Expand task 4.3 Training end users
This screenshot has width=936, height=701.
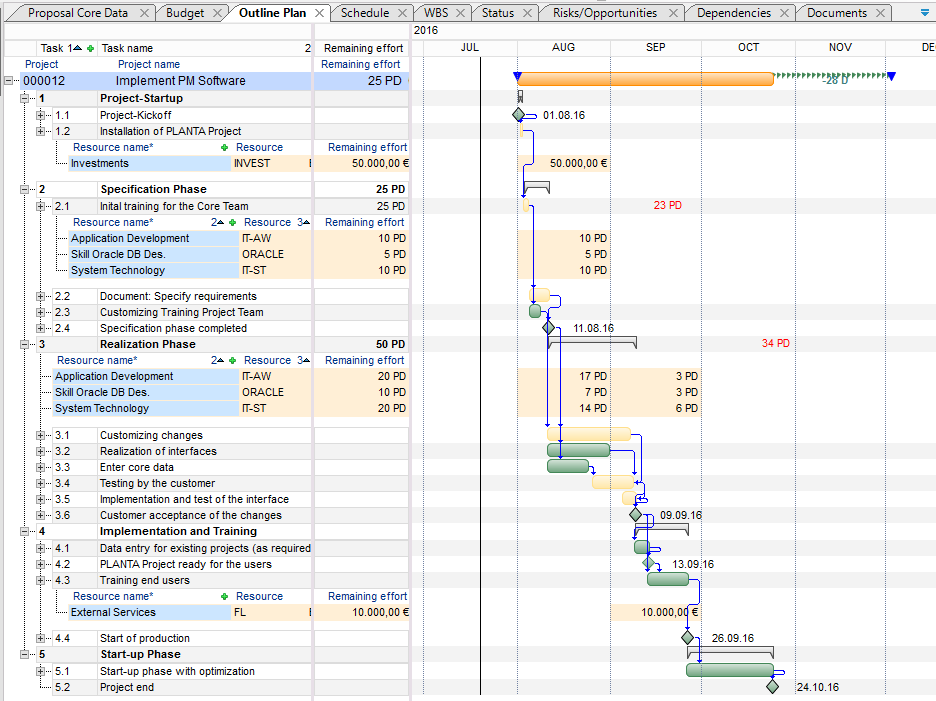pyautogui.click(x=41, y=580)
